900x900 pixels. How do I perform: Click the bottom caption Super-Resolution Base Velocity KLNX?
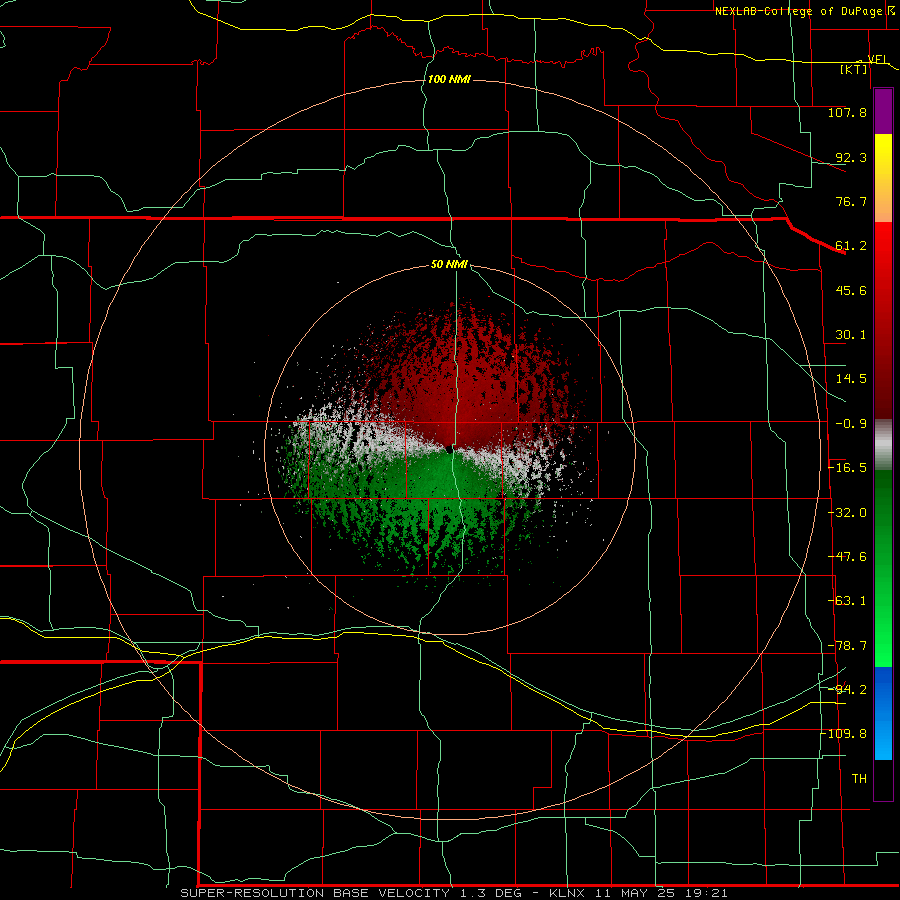[453, 893]
